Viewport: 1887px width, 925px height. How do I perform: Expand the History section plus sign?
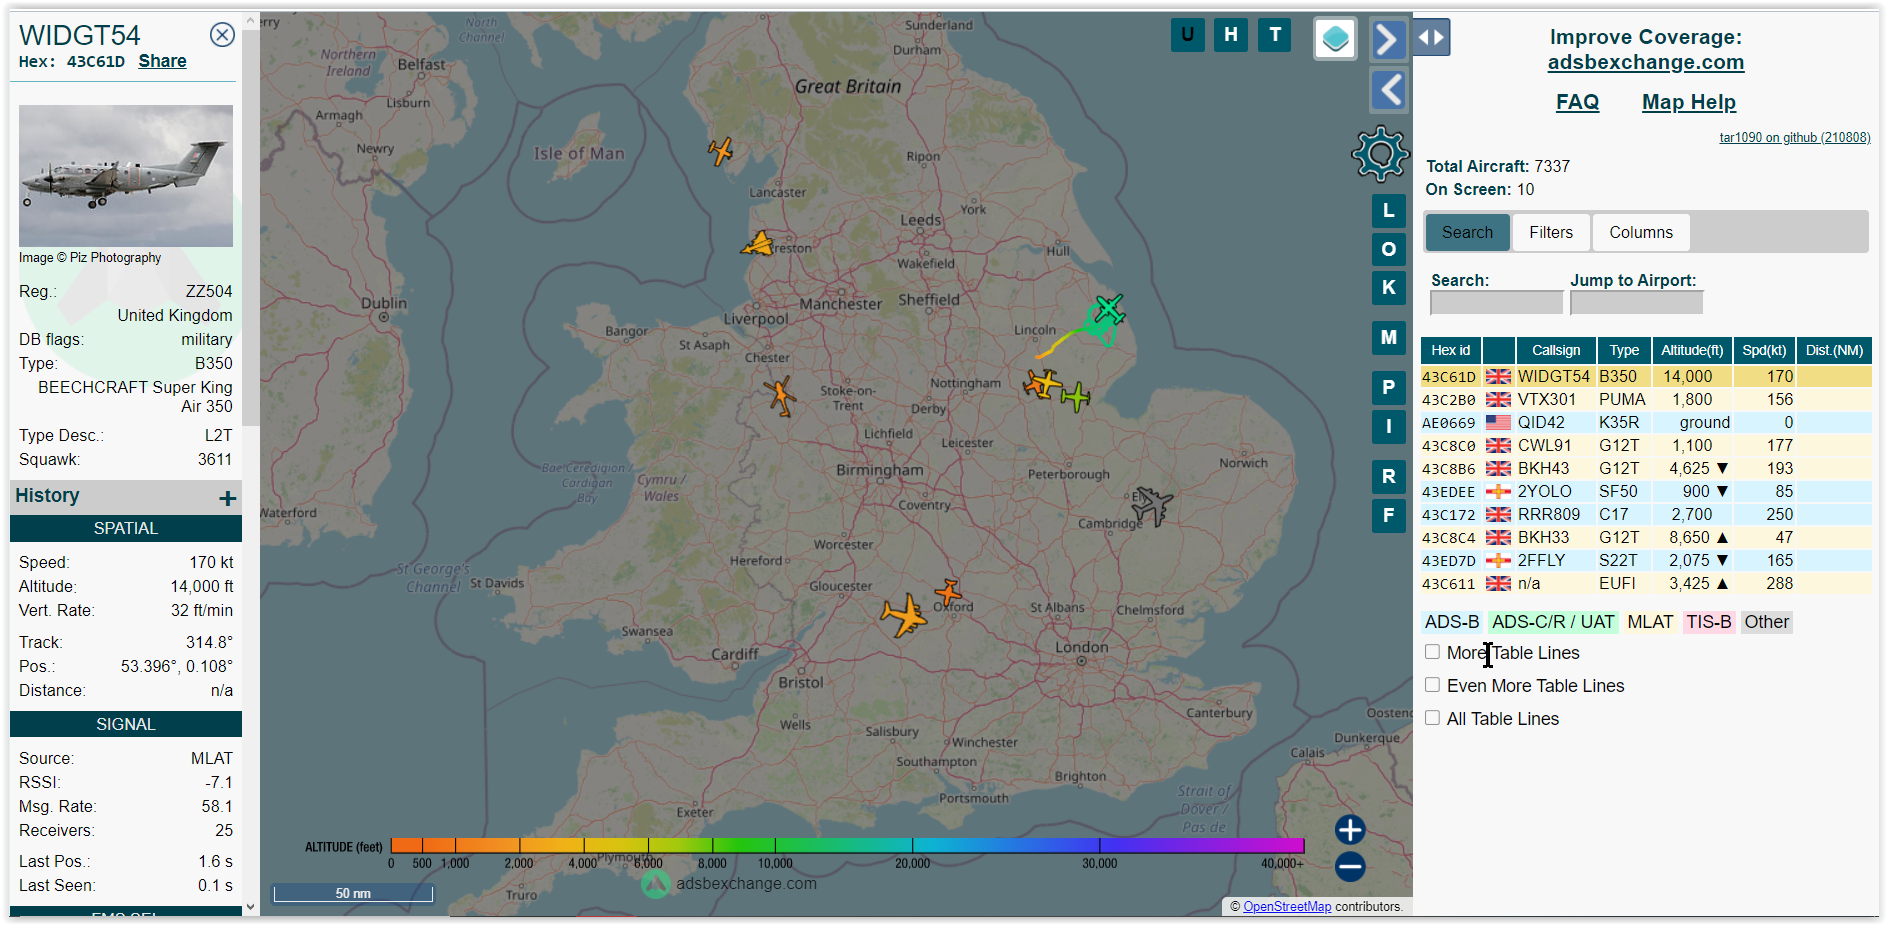click(x=228, y=498)
